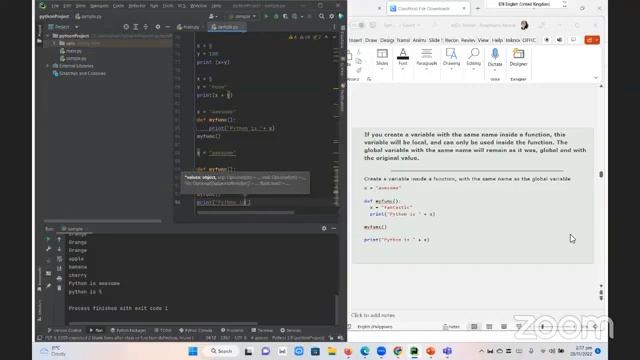Click the taskbar Search box
The image size is (640, 360).
point(222,351)
